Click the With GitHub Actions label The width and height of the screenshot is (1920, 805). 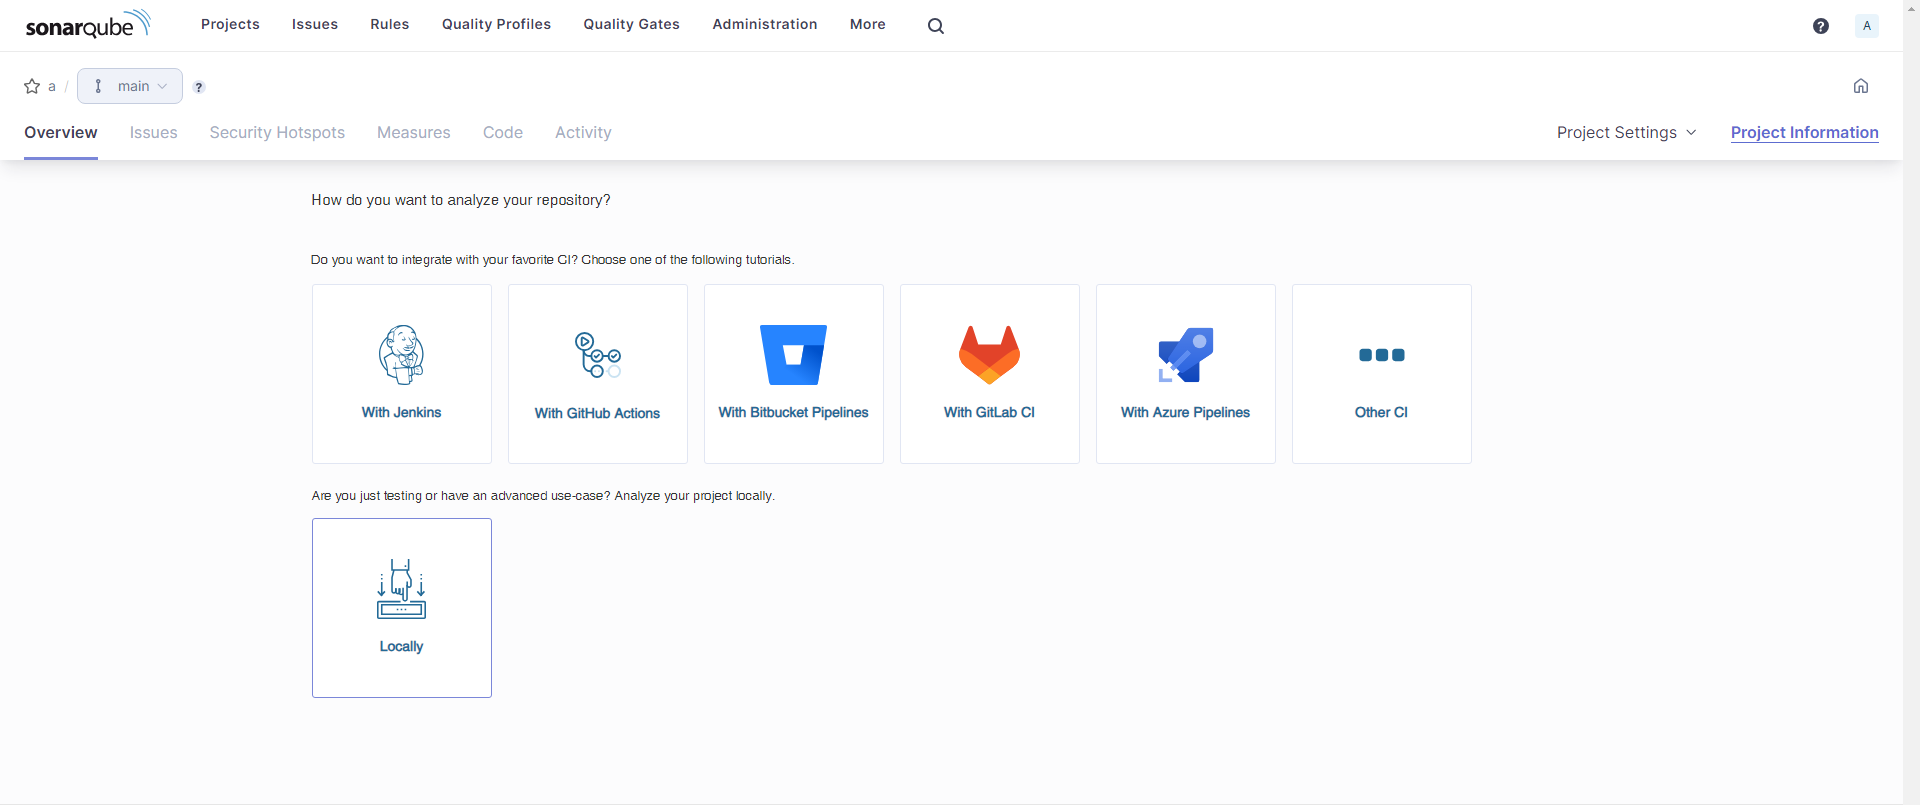click(598, 413)
